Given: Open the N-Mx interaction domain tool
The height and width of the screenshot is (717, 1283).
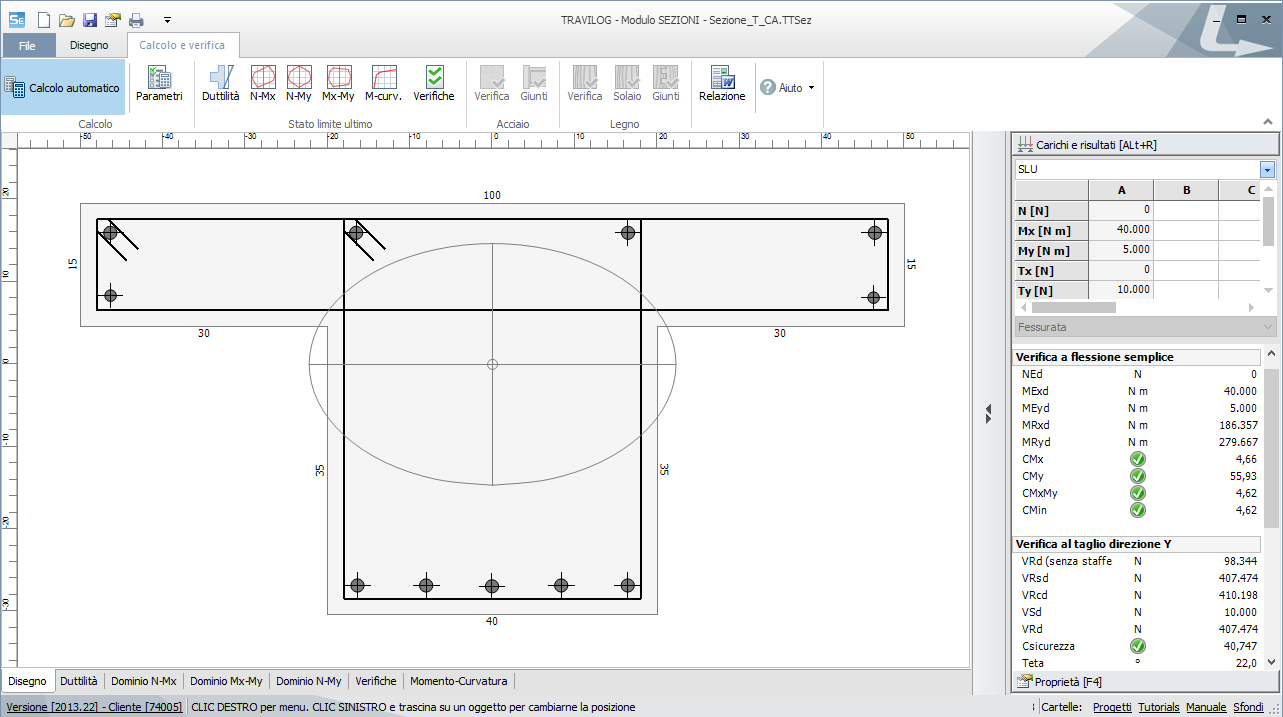Looking at the screenshot, I should pos(263,84).
